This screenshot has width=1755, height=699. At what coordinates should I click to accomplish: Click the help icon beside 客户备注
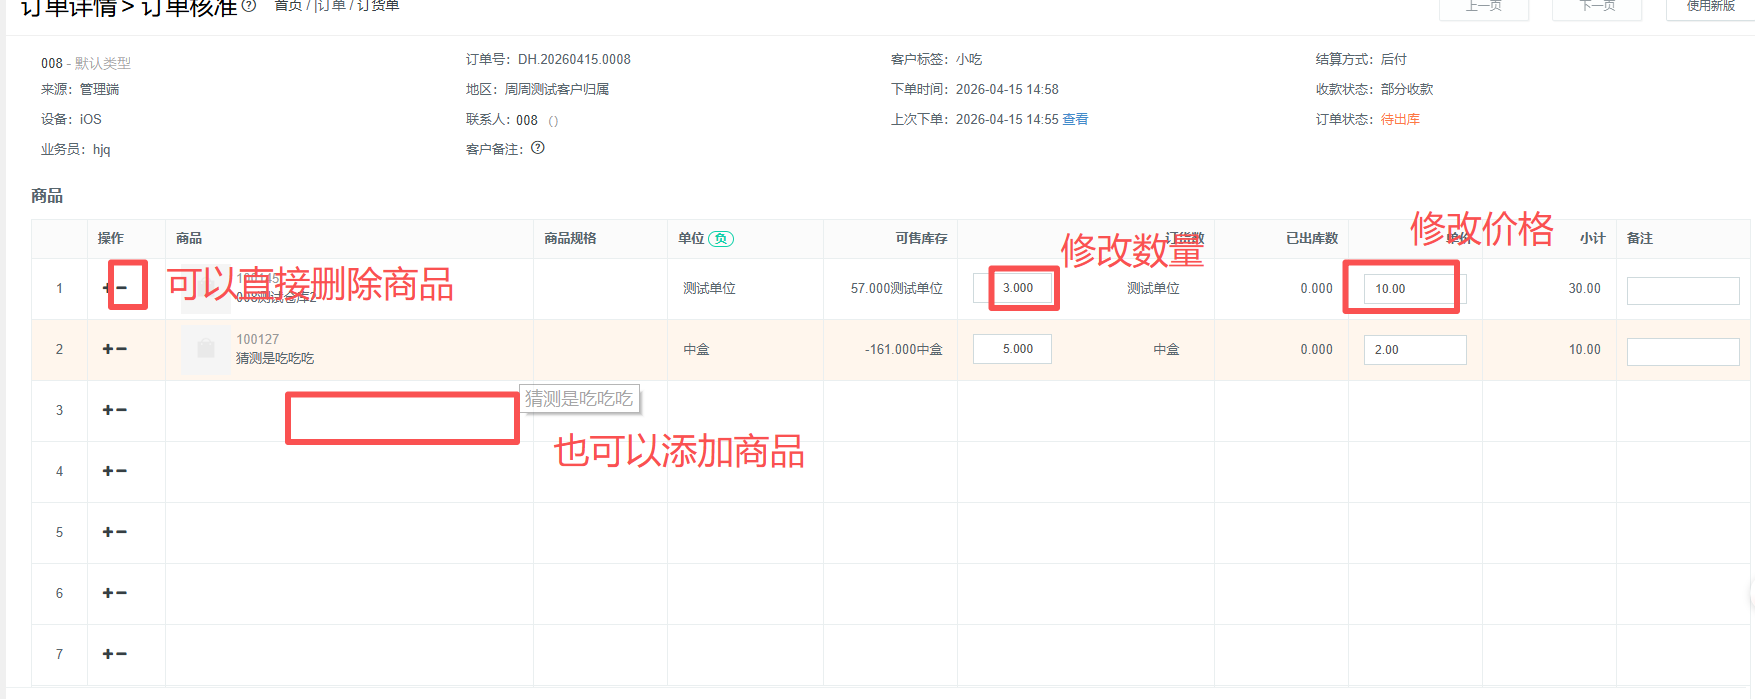click(538, 148)
